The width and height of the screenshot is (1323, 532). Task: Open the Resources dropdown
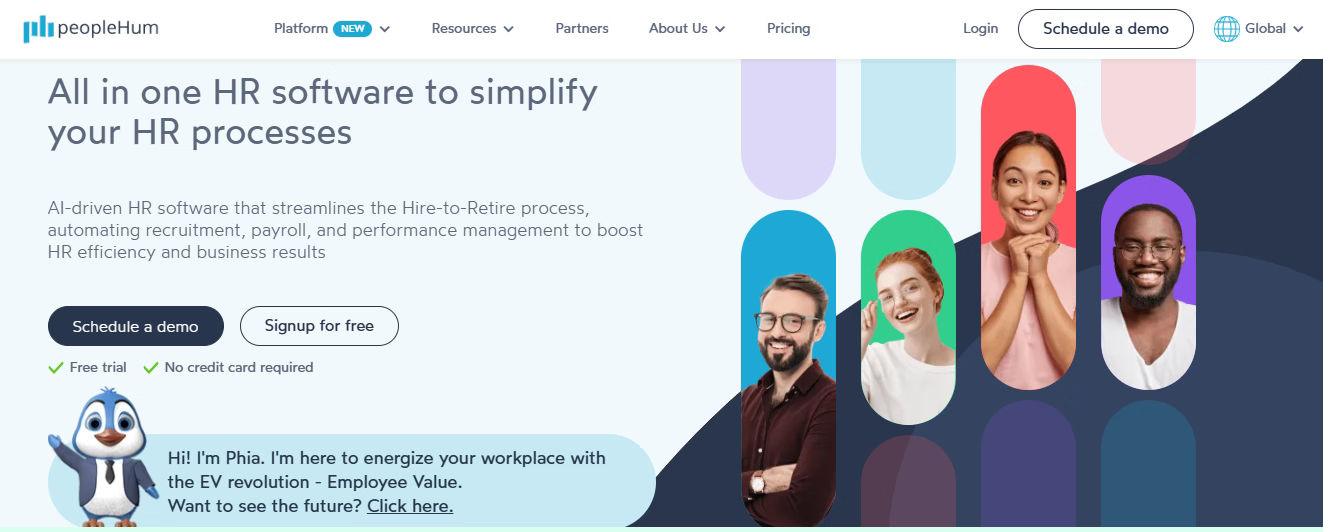[x=473, y=29]
